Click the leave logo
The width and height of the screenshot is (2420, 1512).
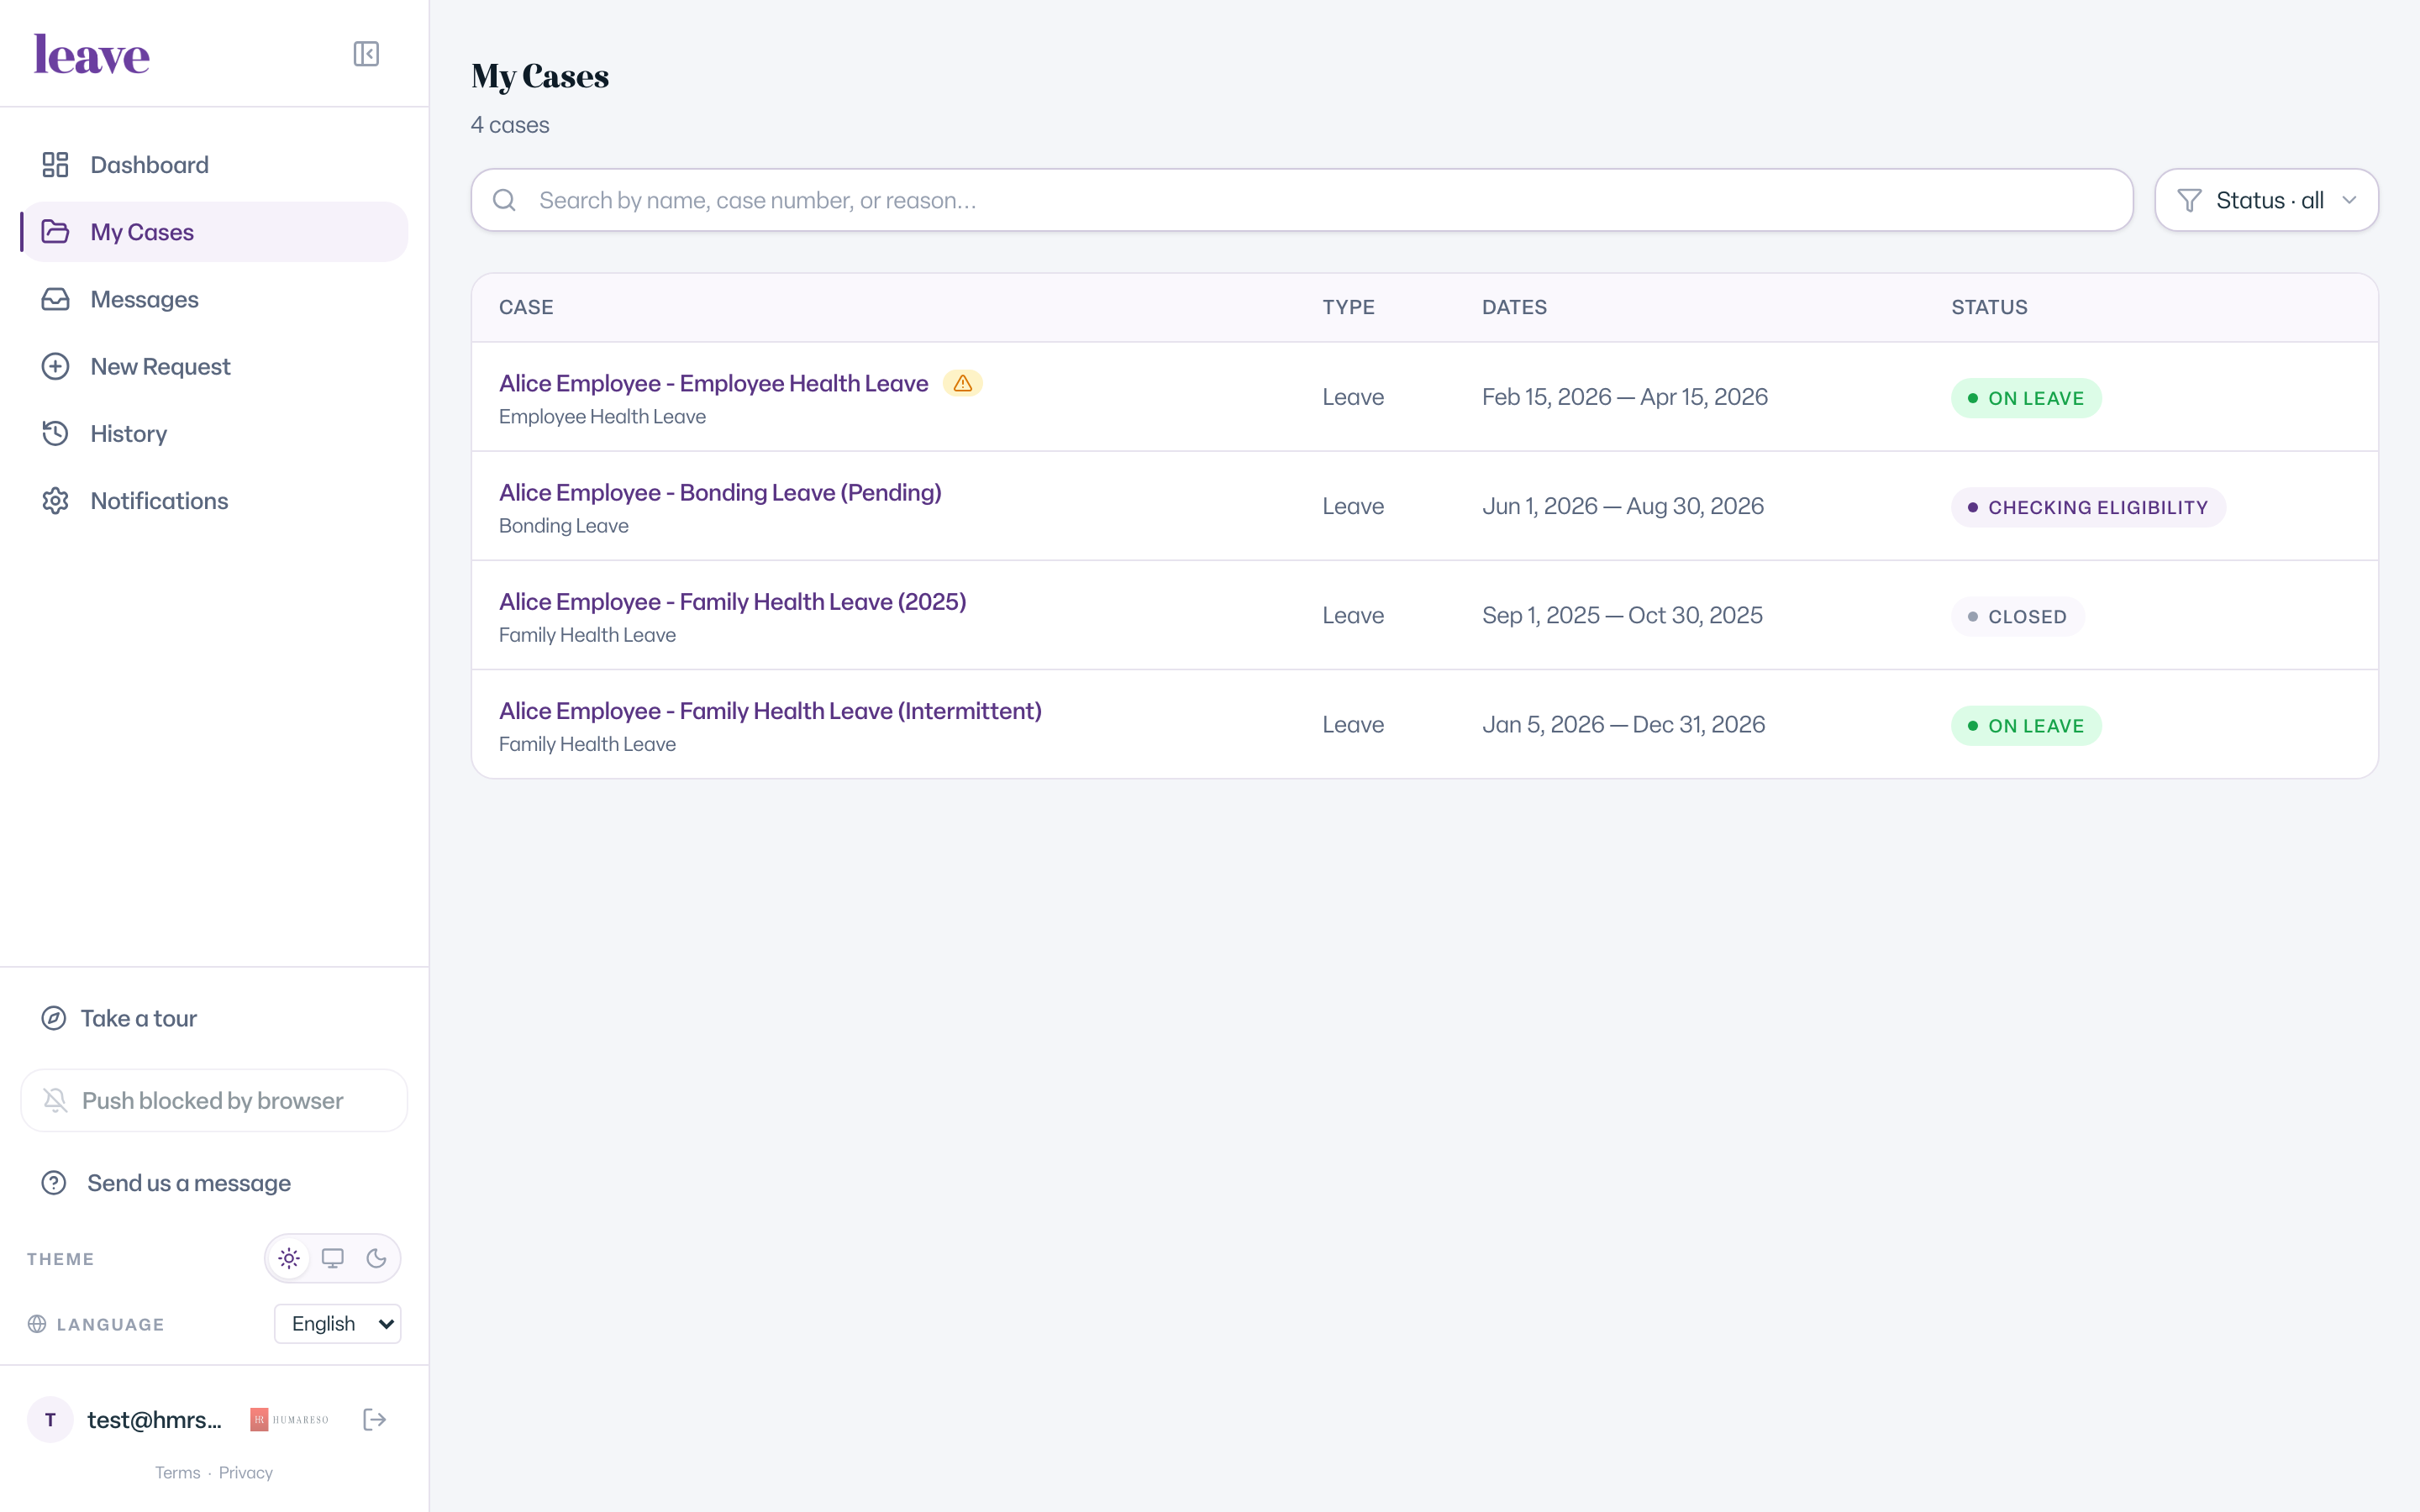tap(92, 54)
